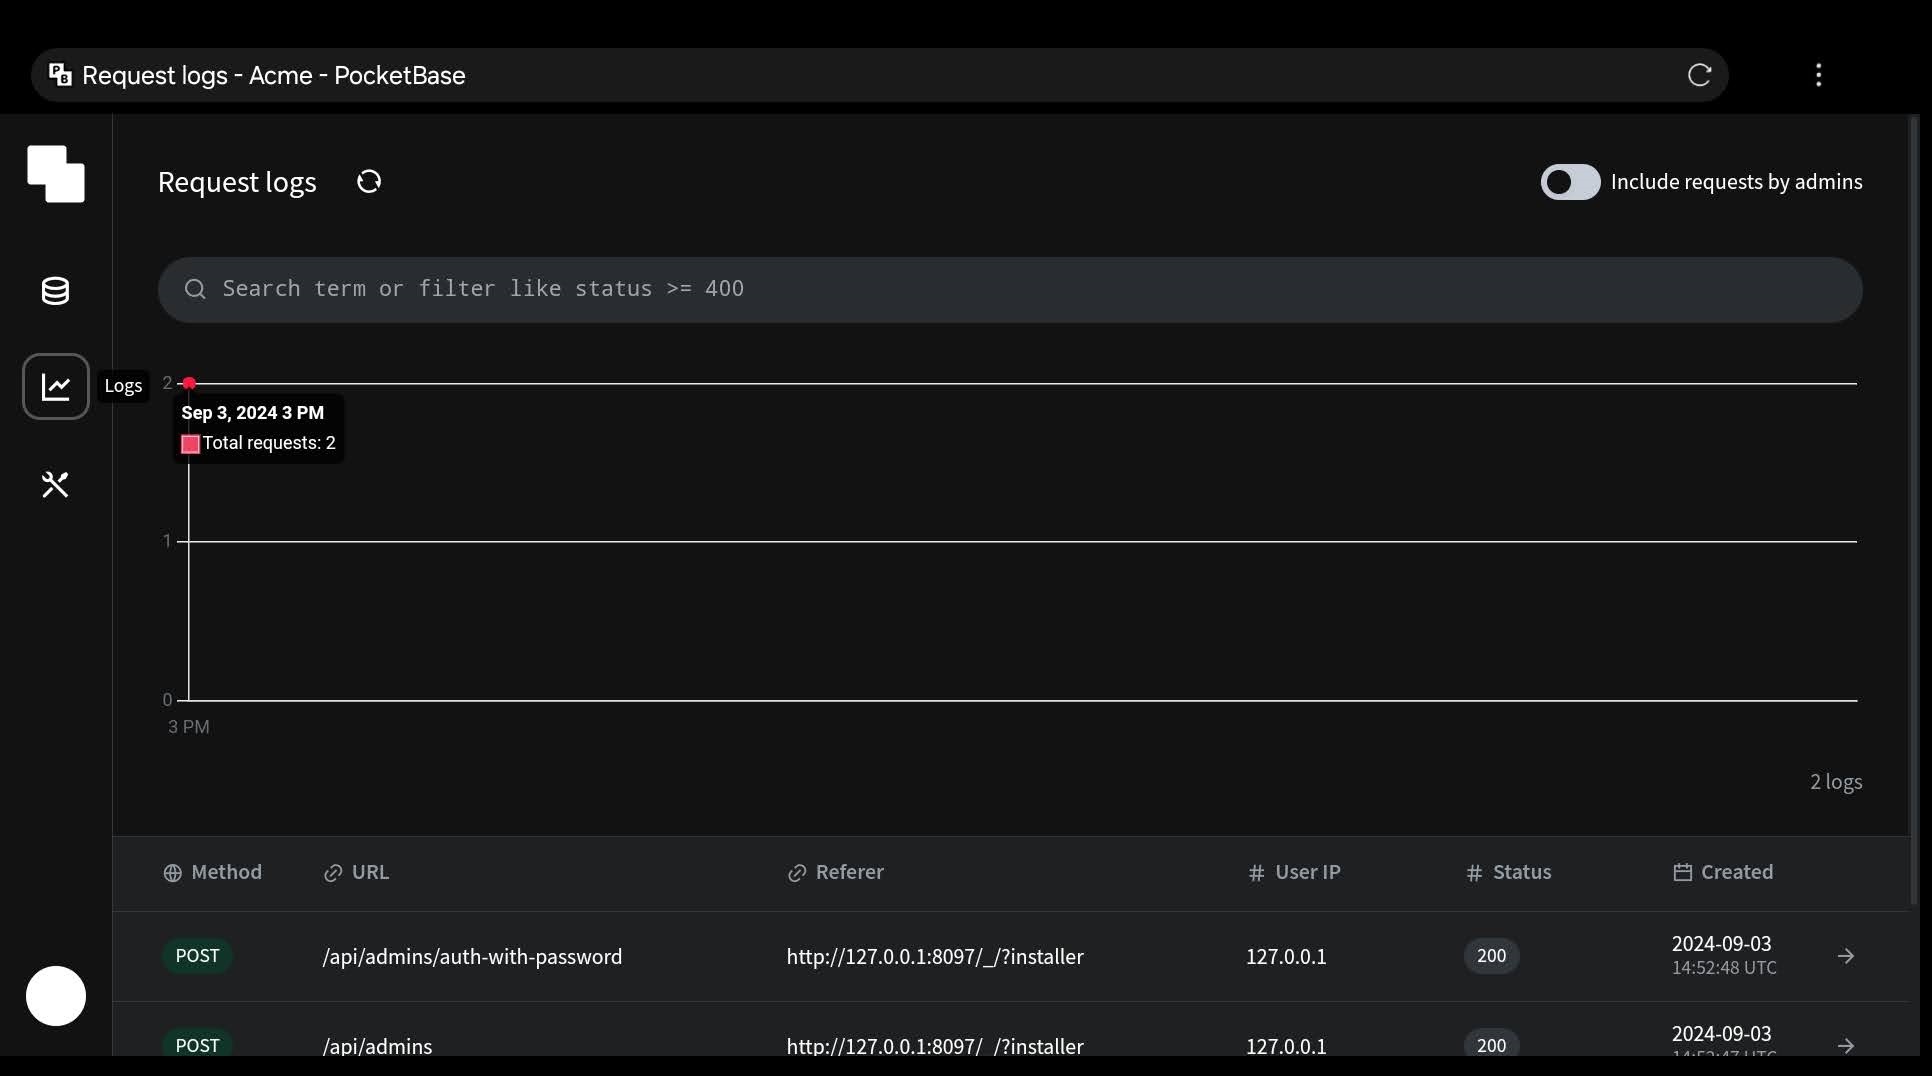Click the red chart data point
This screenshot has width=1932, height=1076.
coord(189,383)
